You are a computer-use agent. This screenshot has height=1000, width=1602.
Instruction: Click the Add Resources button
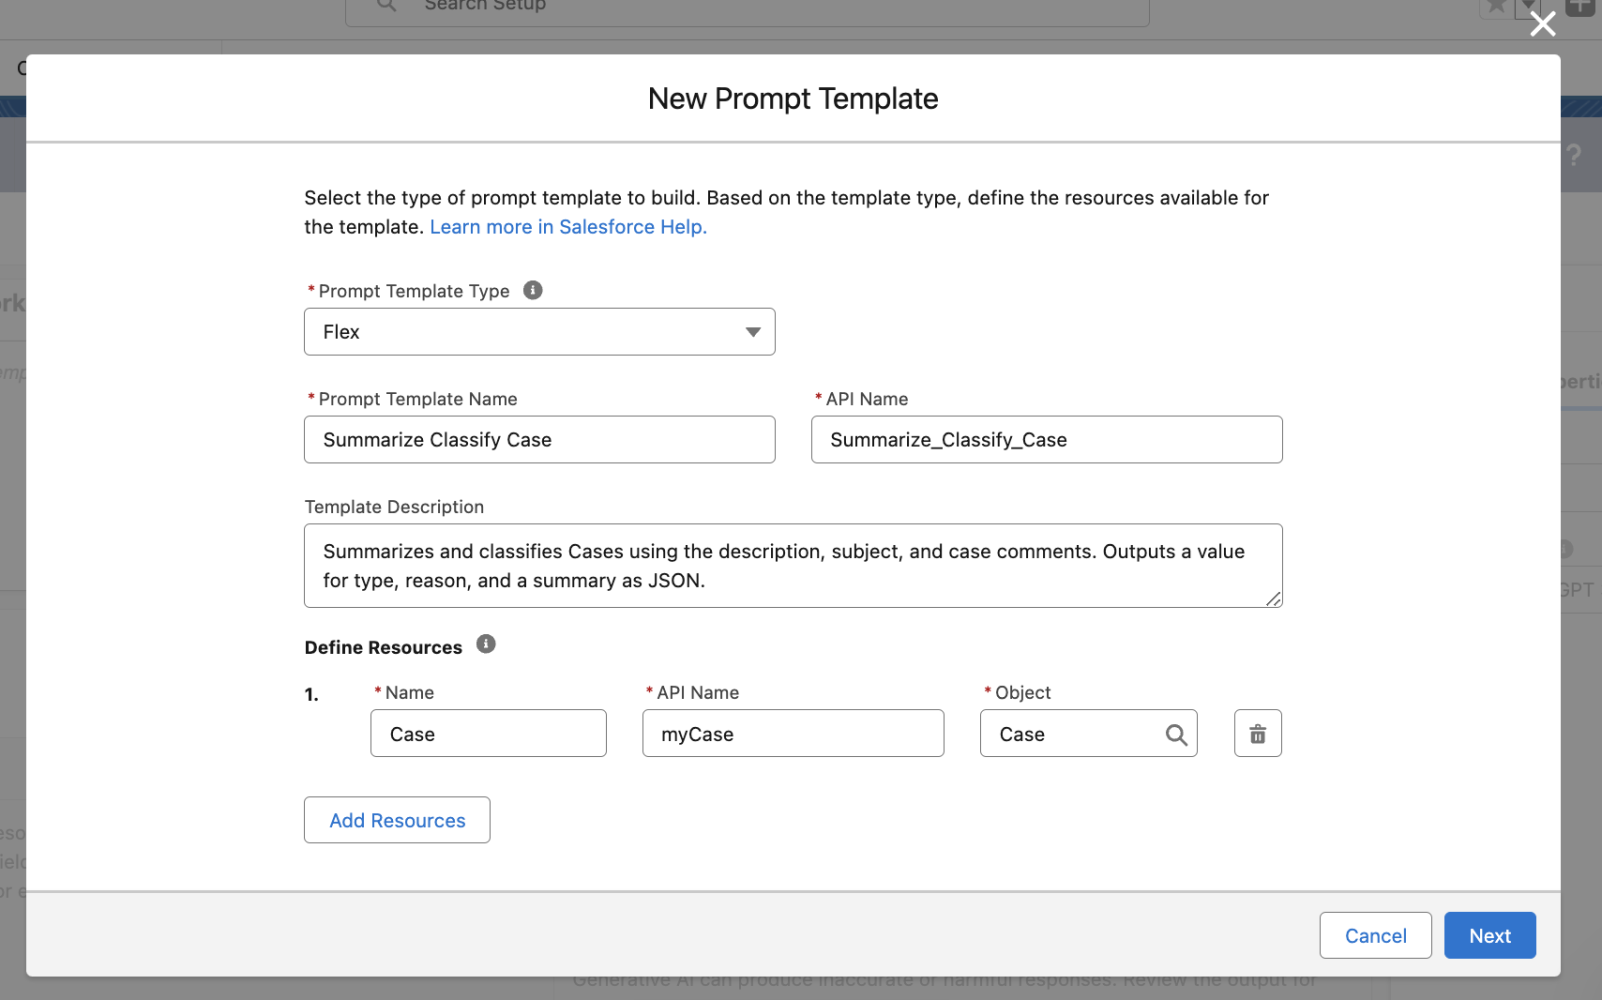pos(396,820)
